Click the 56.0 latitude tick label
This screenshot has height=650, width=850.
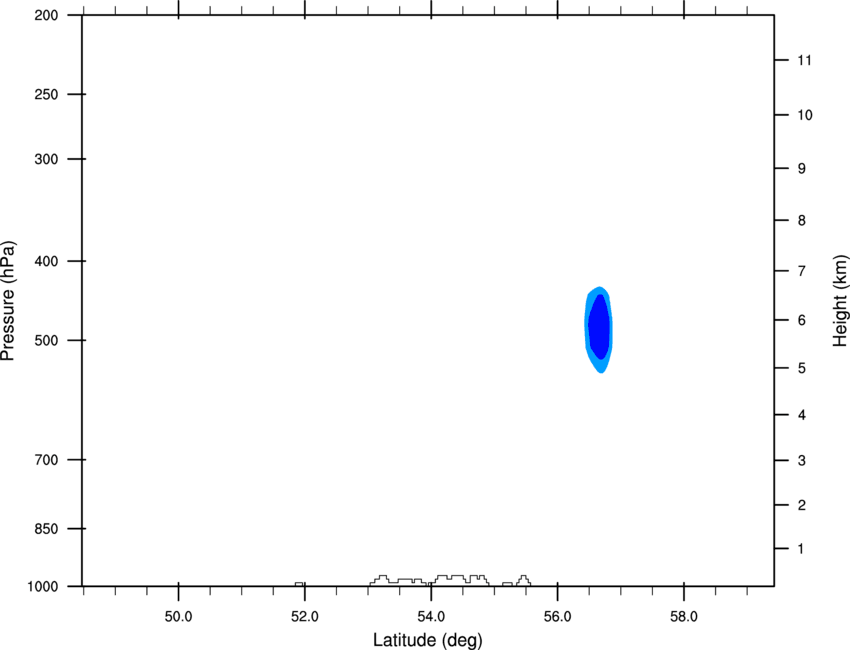pos(557,617)
